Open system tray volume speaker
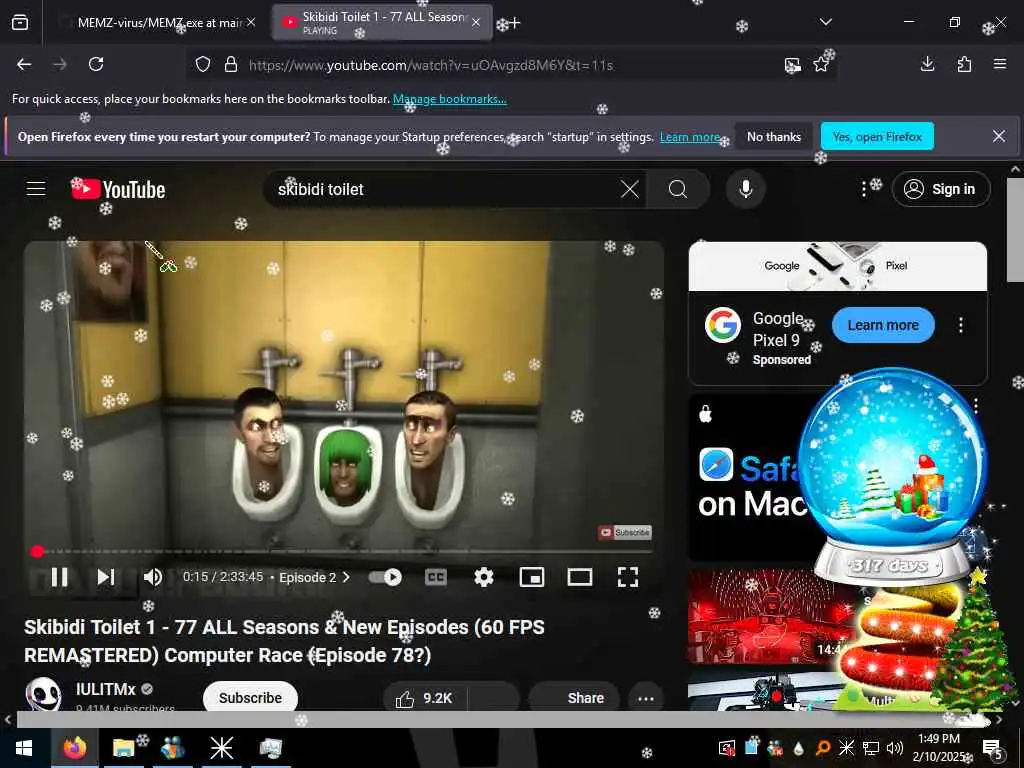 (x=895, y=748)
